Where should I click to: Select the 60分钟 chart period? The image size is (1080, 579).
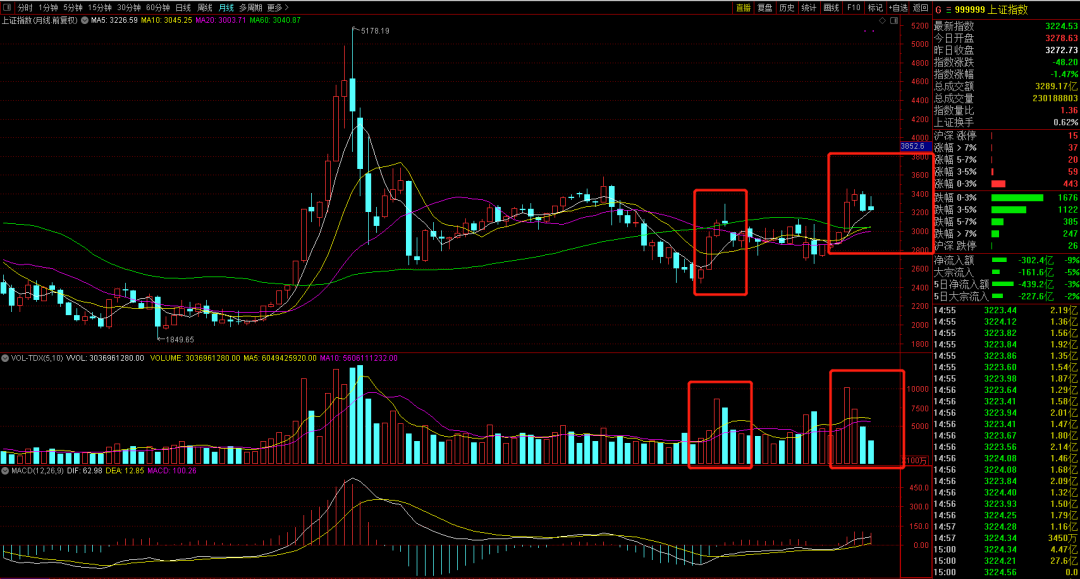(158, 8)
